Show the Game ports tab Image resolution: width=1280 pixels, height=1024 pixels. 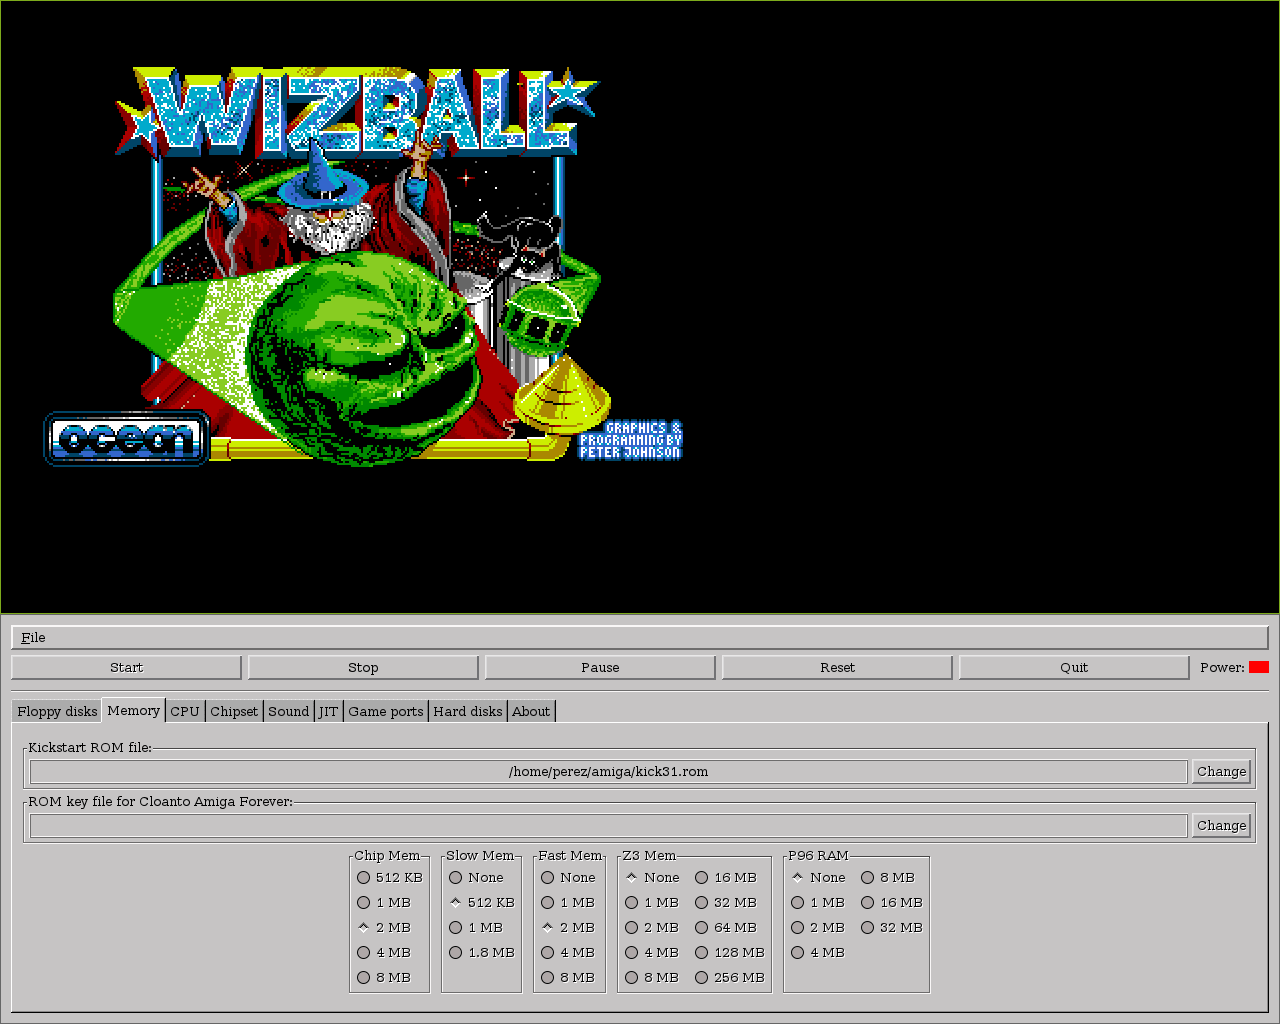tap(386, 711)
